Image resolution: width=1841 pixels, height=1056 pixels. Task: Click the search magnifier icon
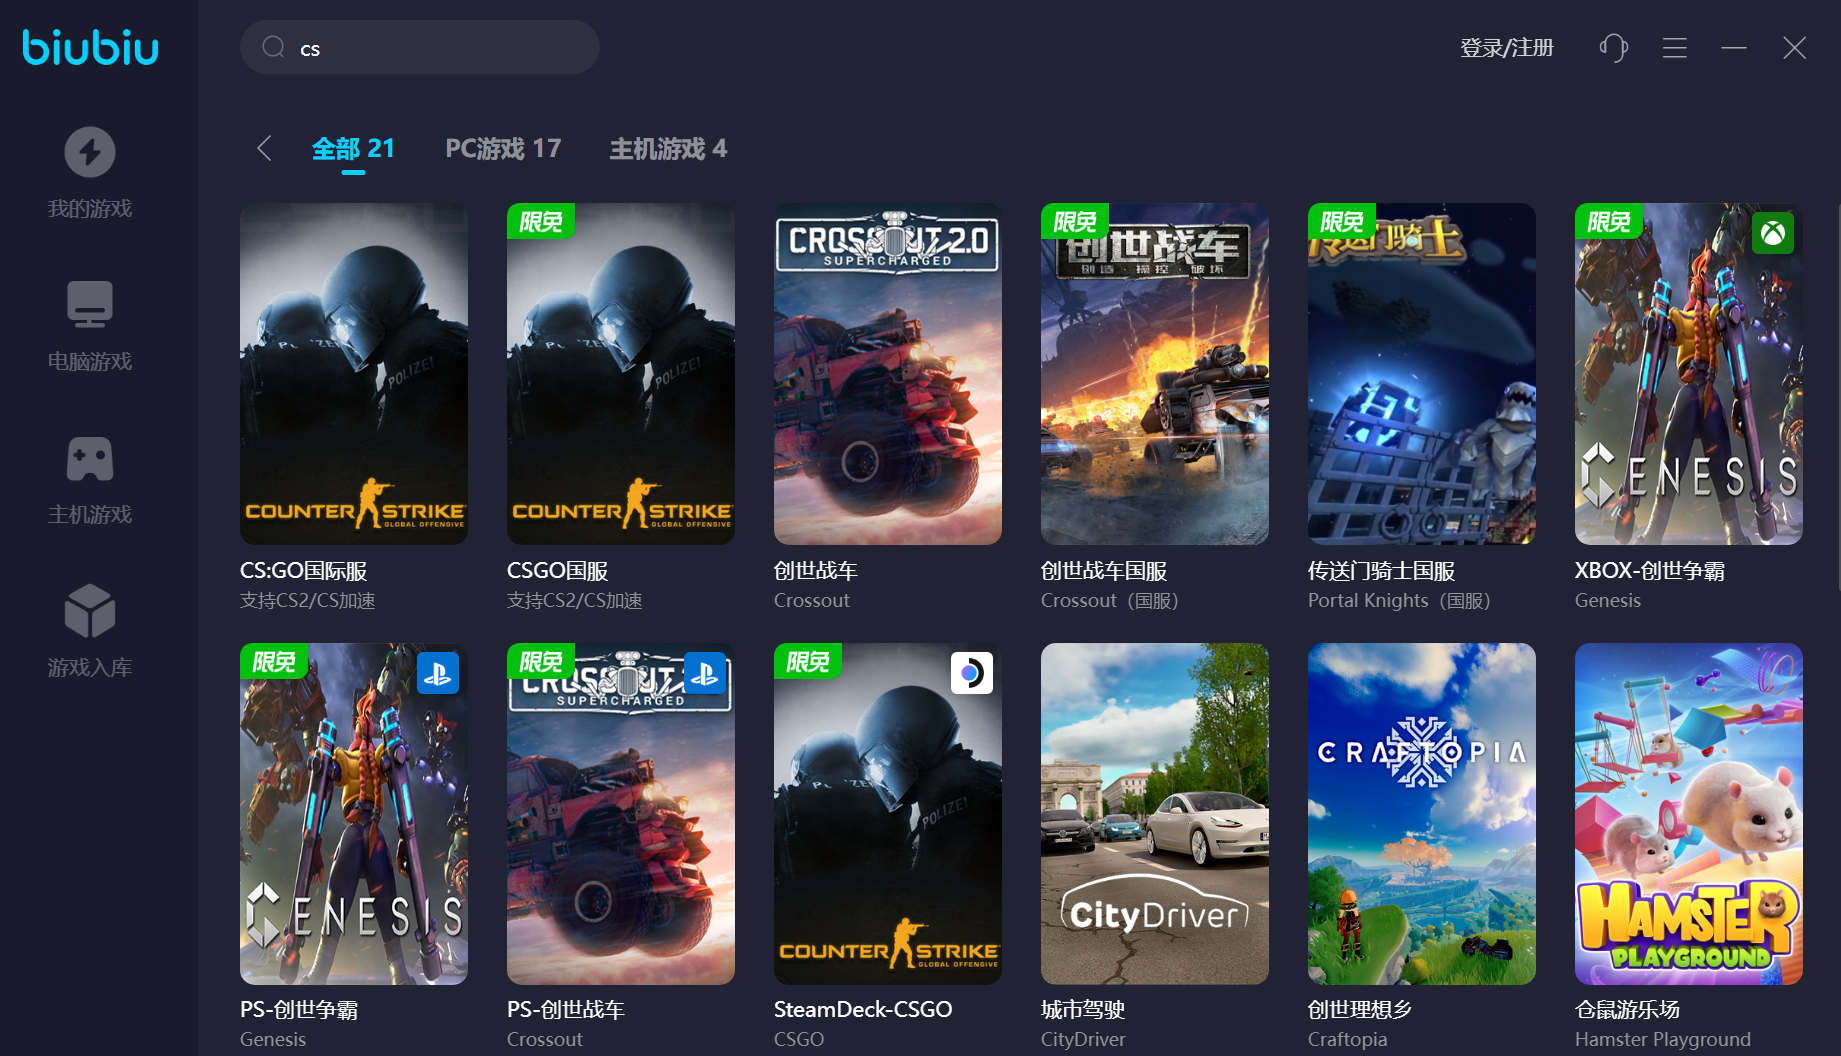273,48
